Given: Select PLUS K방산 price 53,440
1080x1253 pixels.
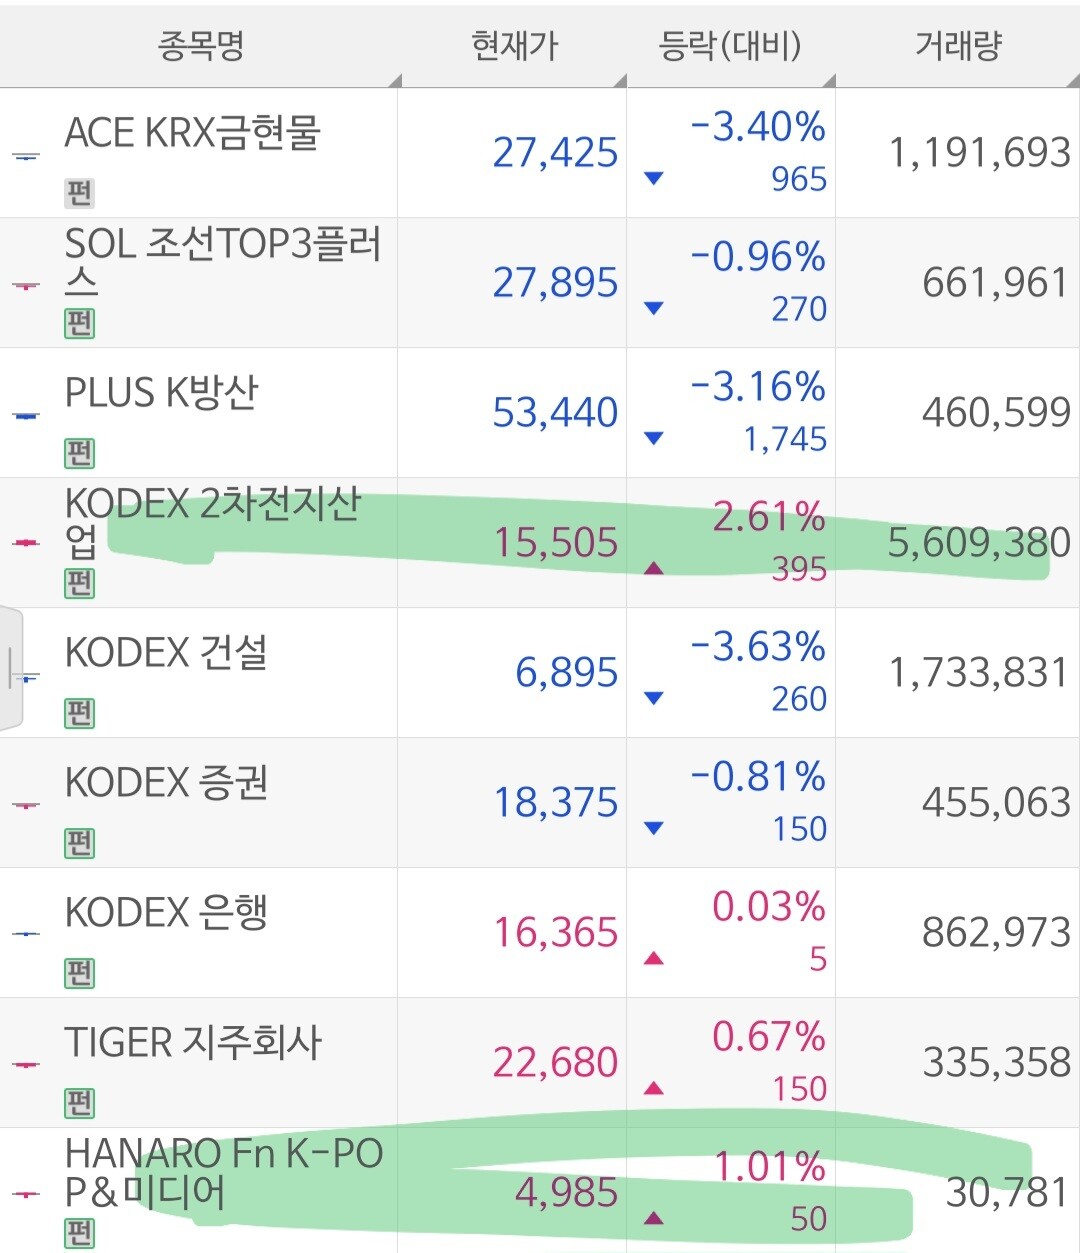Looking at the screenshot, I should tap(555, 413).
